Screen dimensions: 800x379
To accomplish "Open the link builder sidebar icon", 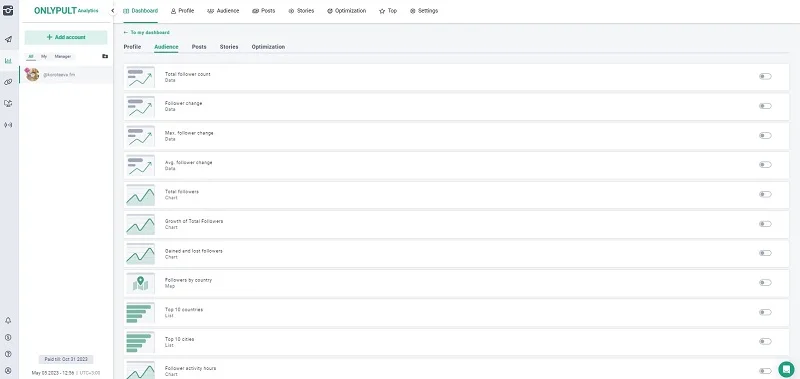I will (x=8, y=82).
